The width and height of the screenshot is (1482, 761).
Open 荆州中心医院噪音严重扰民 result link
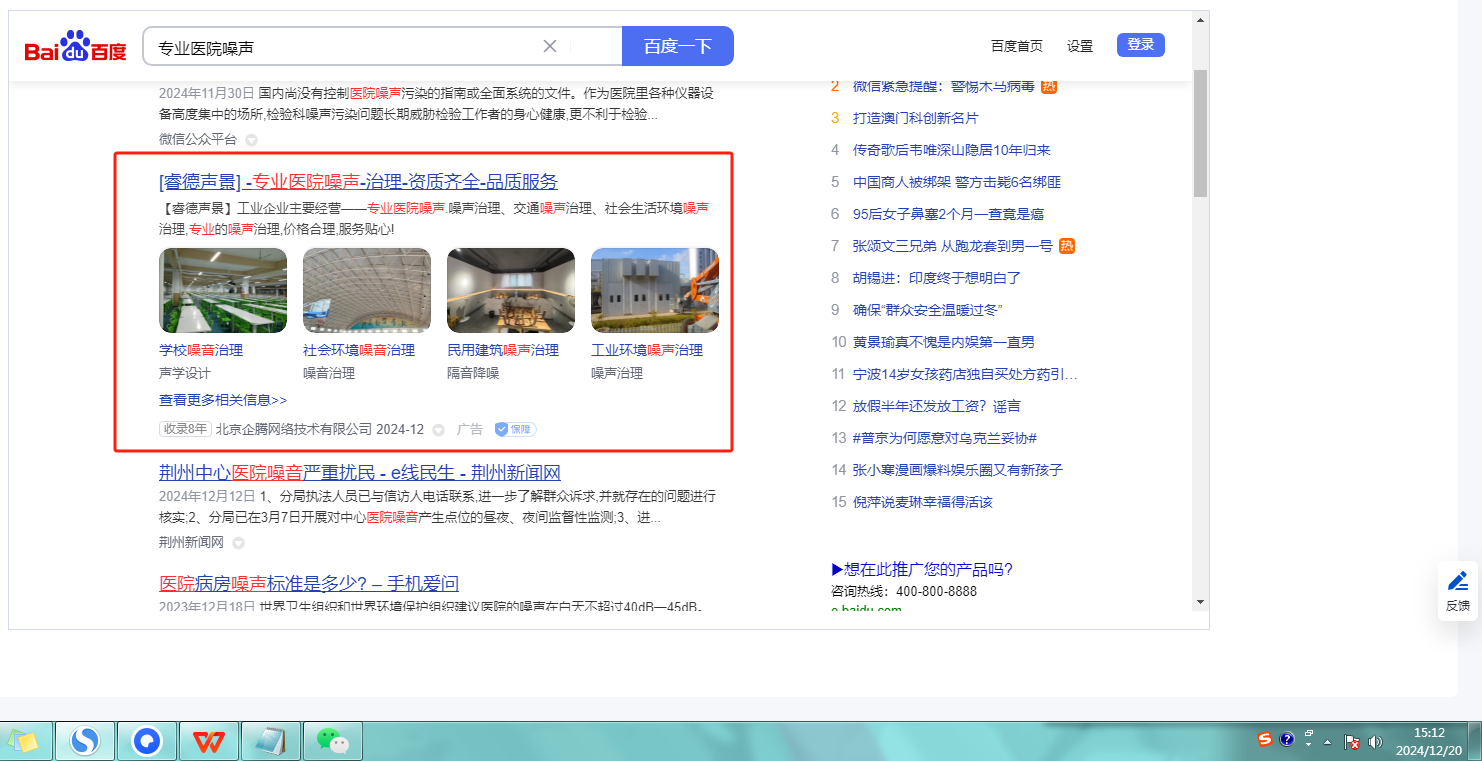[359, 473]
